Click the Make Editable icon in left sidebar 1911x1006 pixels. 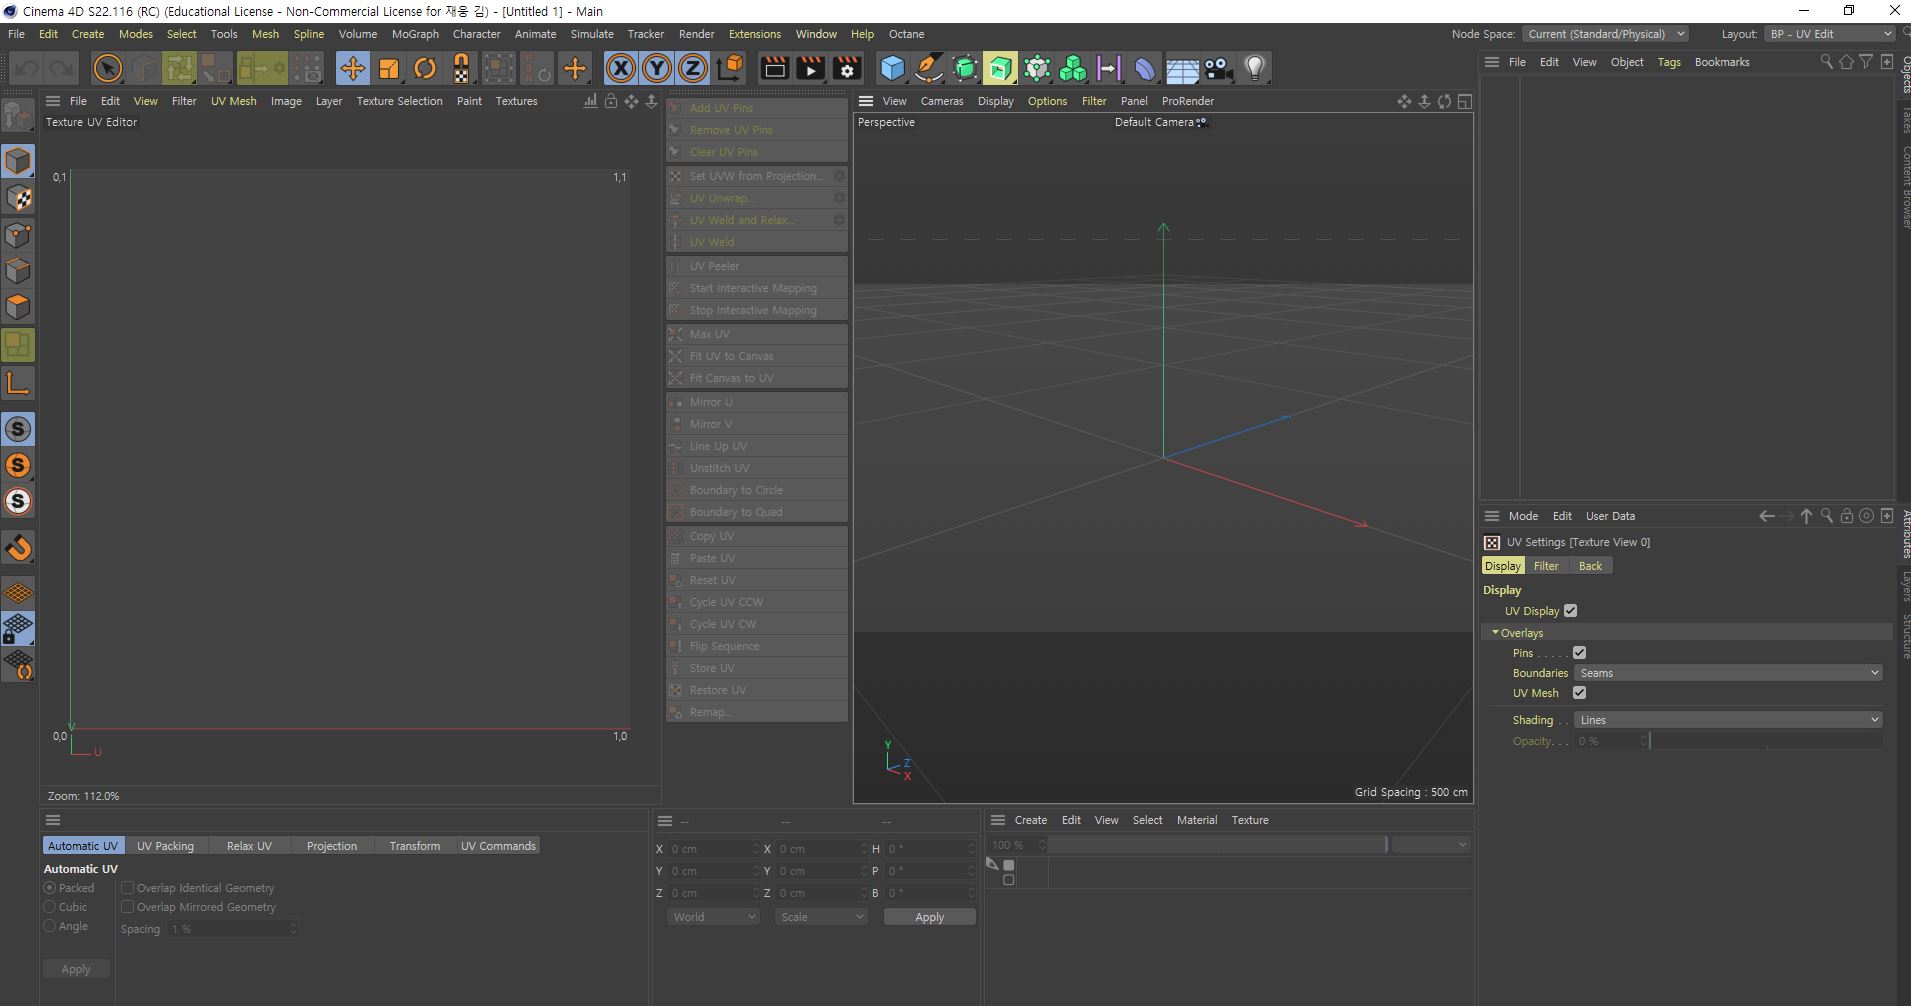click(18, 116)
